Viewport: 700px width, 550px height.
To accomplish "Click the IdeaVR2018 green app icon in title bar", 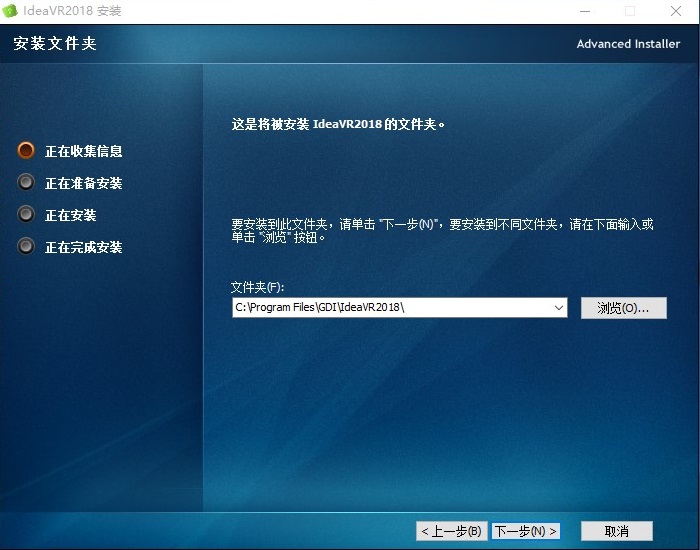I will tap(10, 10).
